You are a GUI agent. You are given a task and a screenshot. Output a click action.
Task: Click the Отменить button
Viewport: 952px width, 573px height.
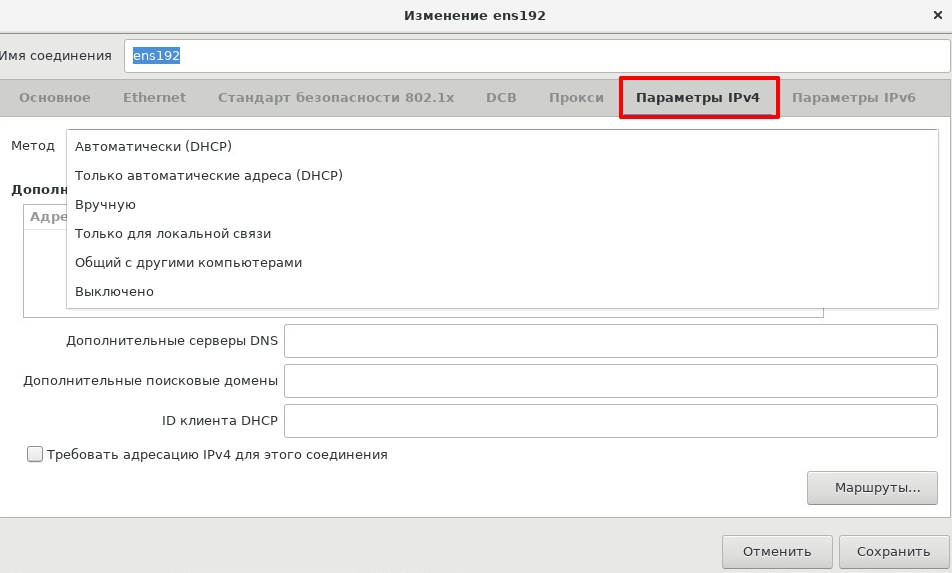(x=777, y=552)
